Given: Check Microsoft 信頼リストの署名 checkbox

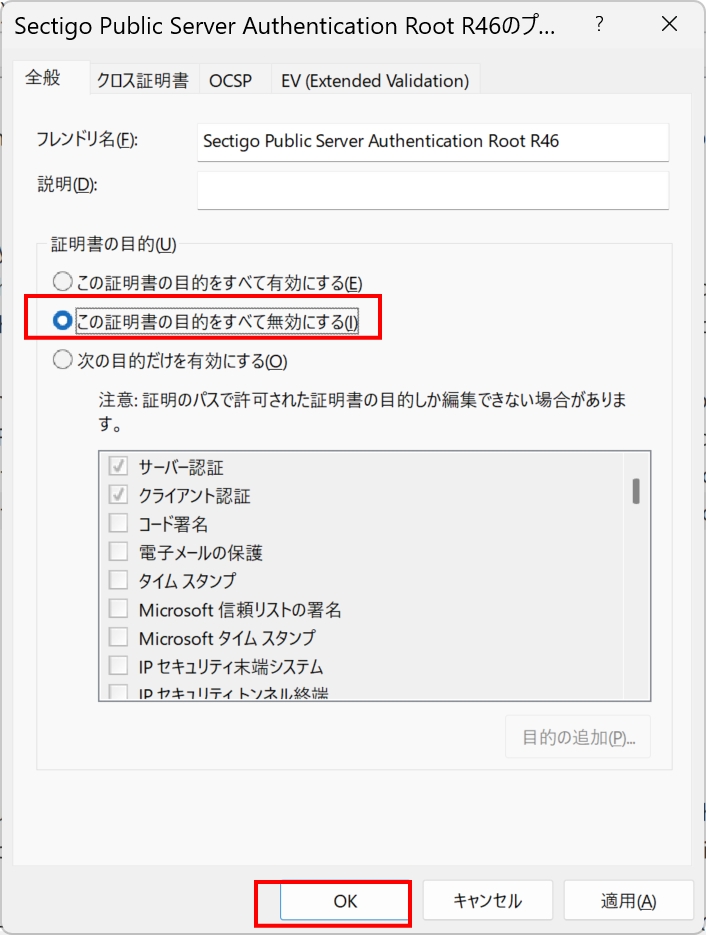Looking at the screenshot, I should [118, 609].
